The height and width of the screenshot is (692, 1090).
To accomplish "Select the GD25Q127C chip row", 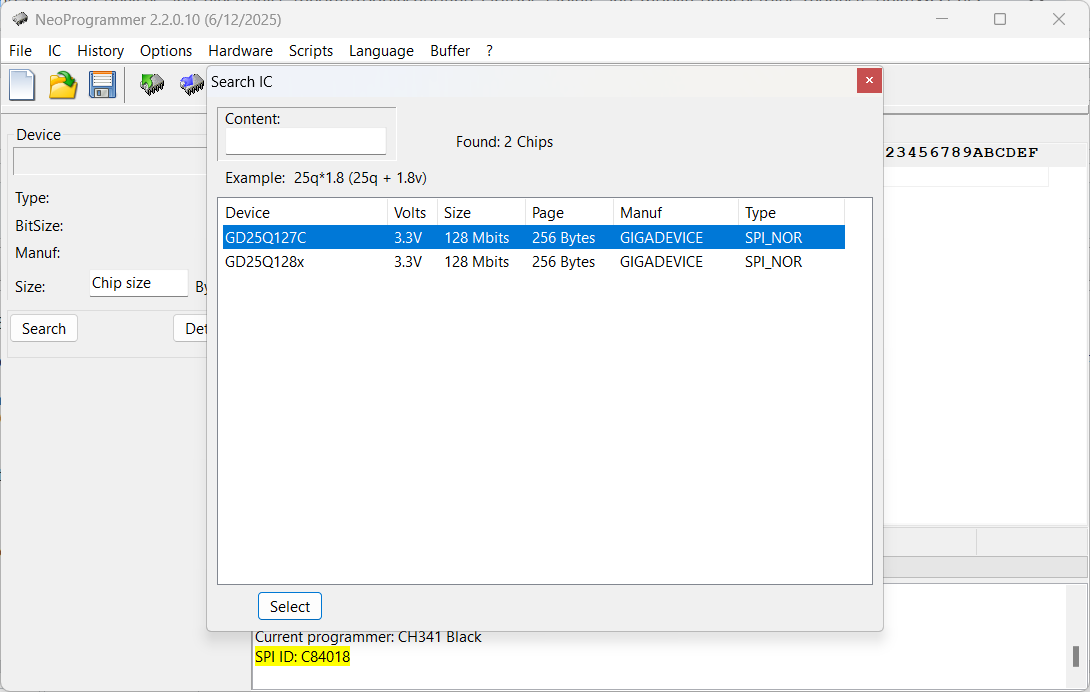I will pos(533,237).
